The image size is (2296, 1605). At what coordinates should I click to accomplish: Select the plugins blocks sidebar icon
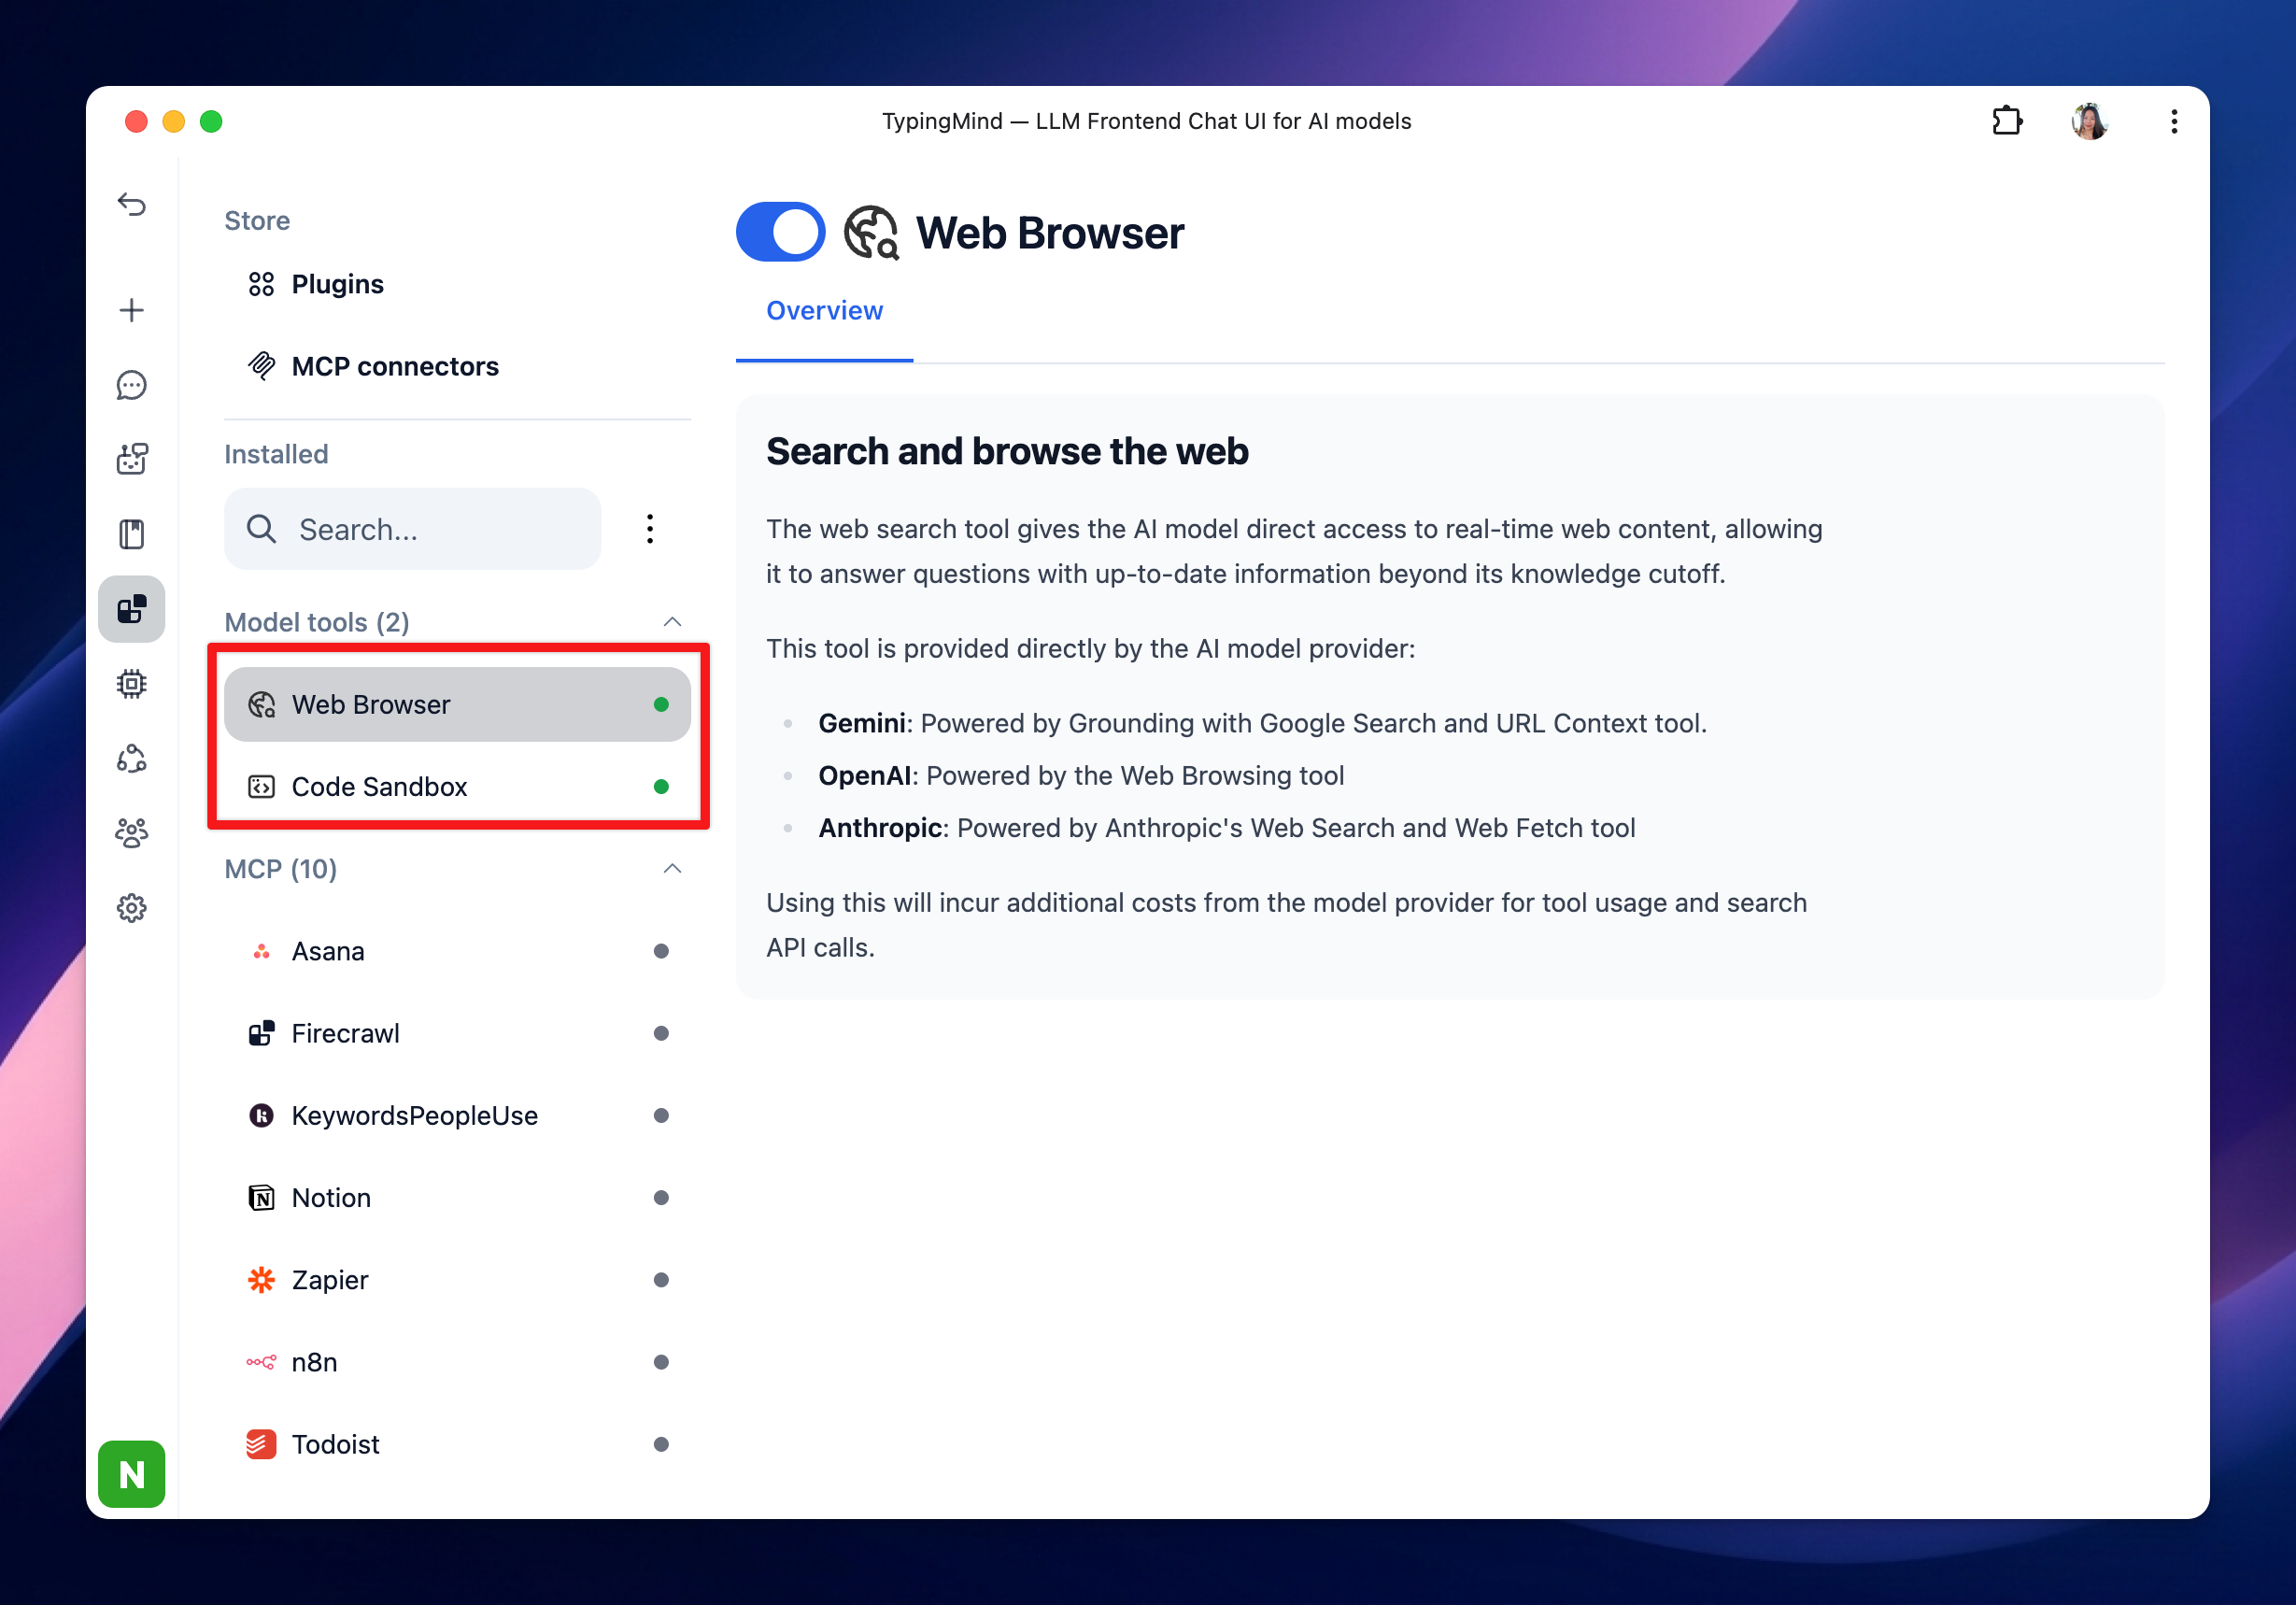(x=131, y=609)
